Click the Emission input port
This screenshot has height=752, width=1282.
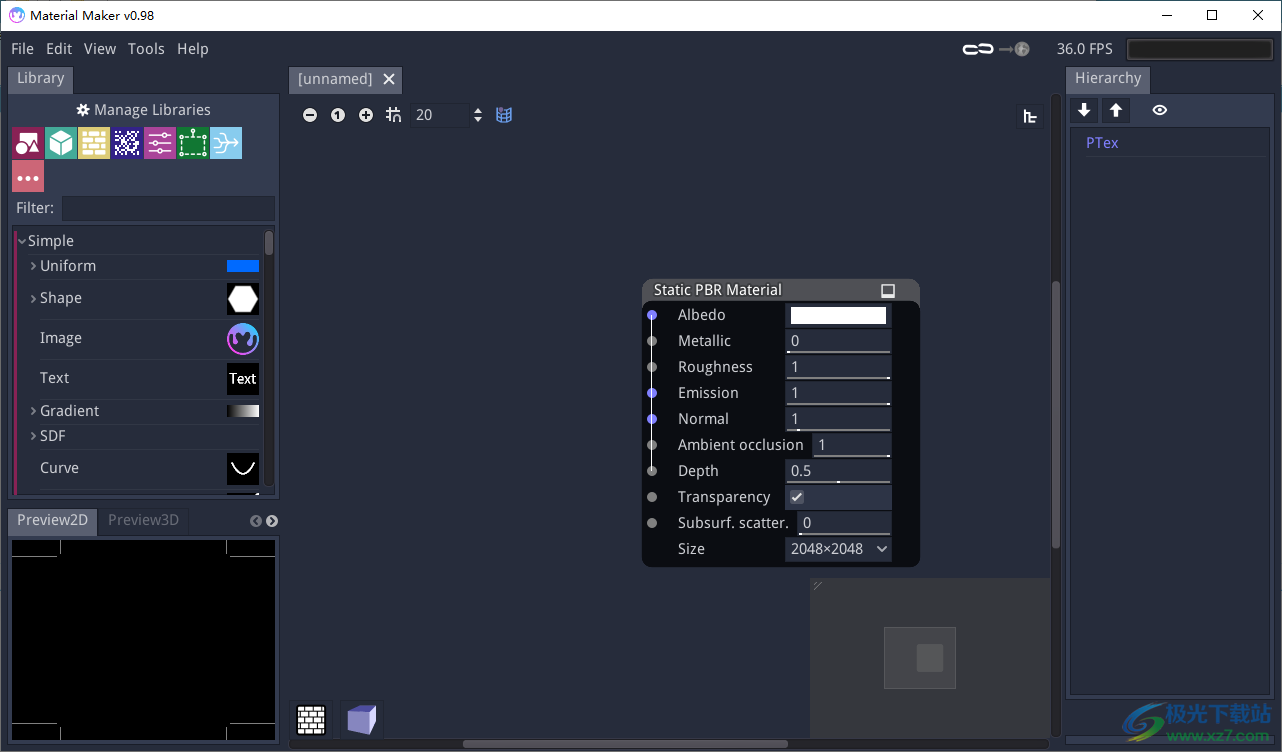click(x=652, y=393)
